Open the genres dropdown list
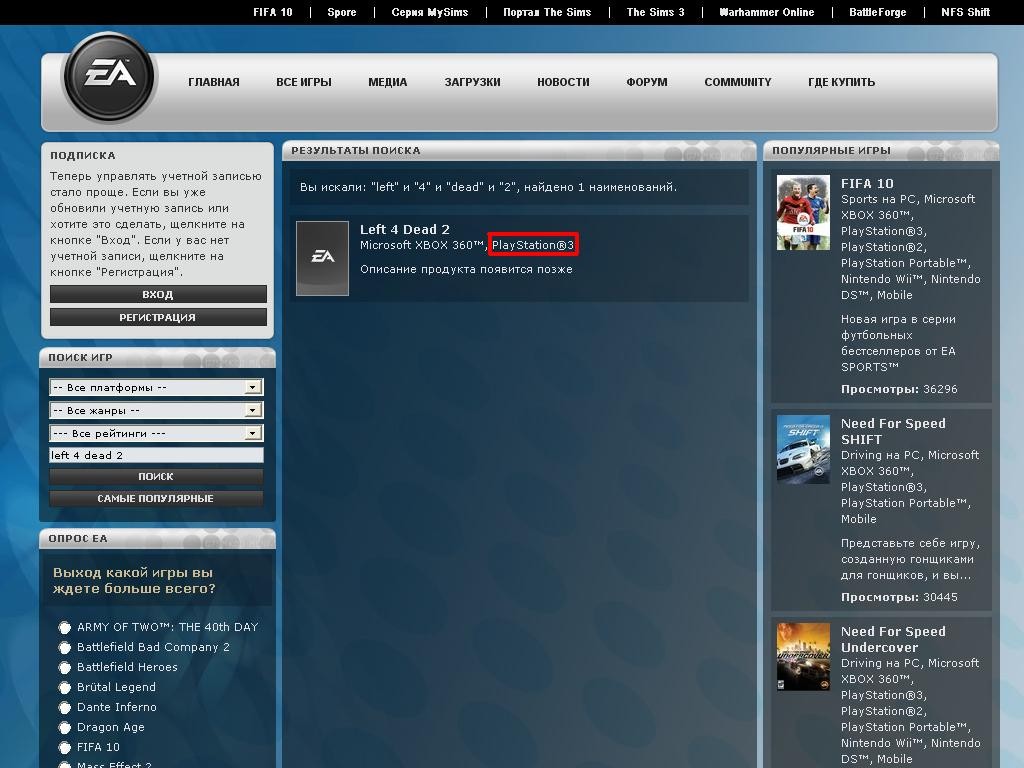 [x=156, y=410]
